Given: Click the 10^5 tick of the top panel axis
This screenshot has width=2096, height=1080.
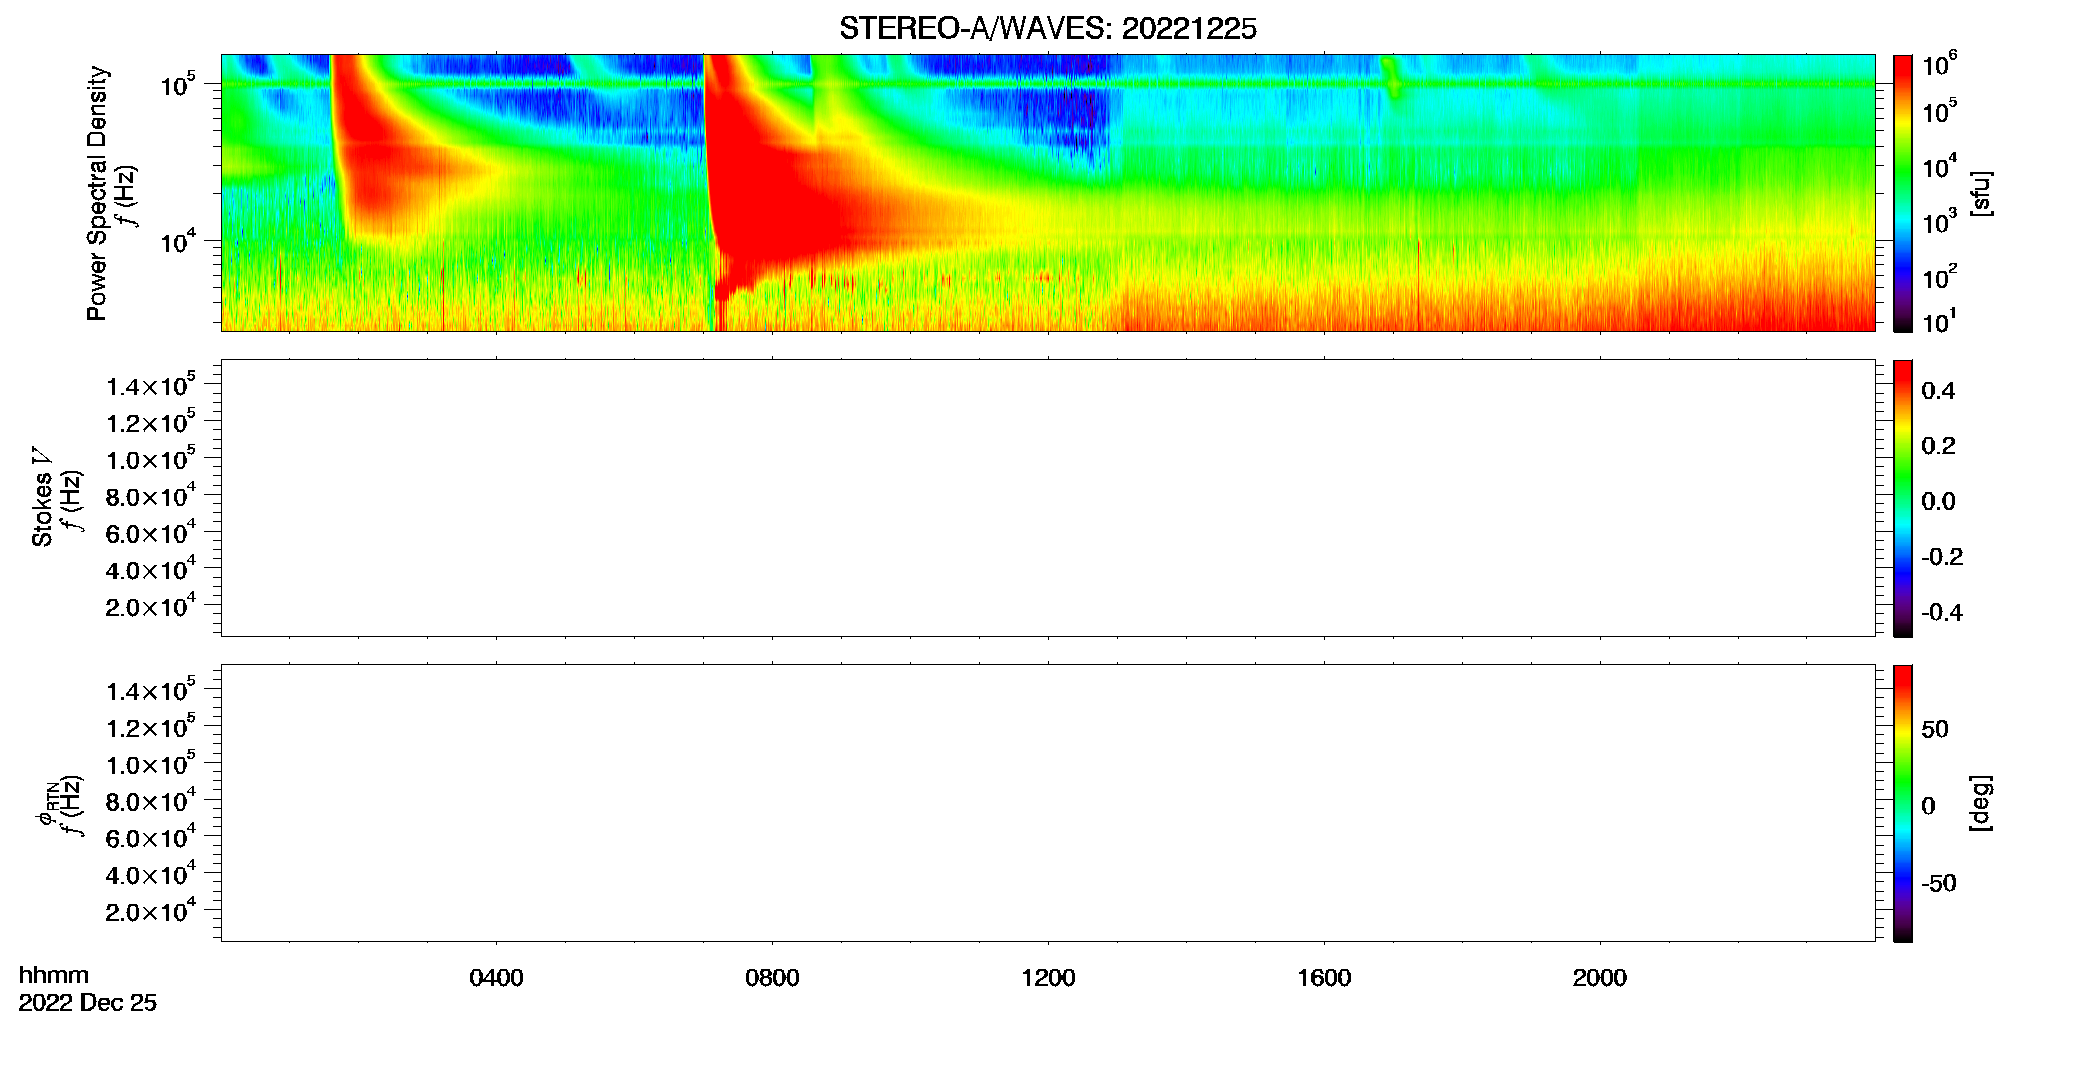Looking at the screenshot, I should (177, 85).
